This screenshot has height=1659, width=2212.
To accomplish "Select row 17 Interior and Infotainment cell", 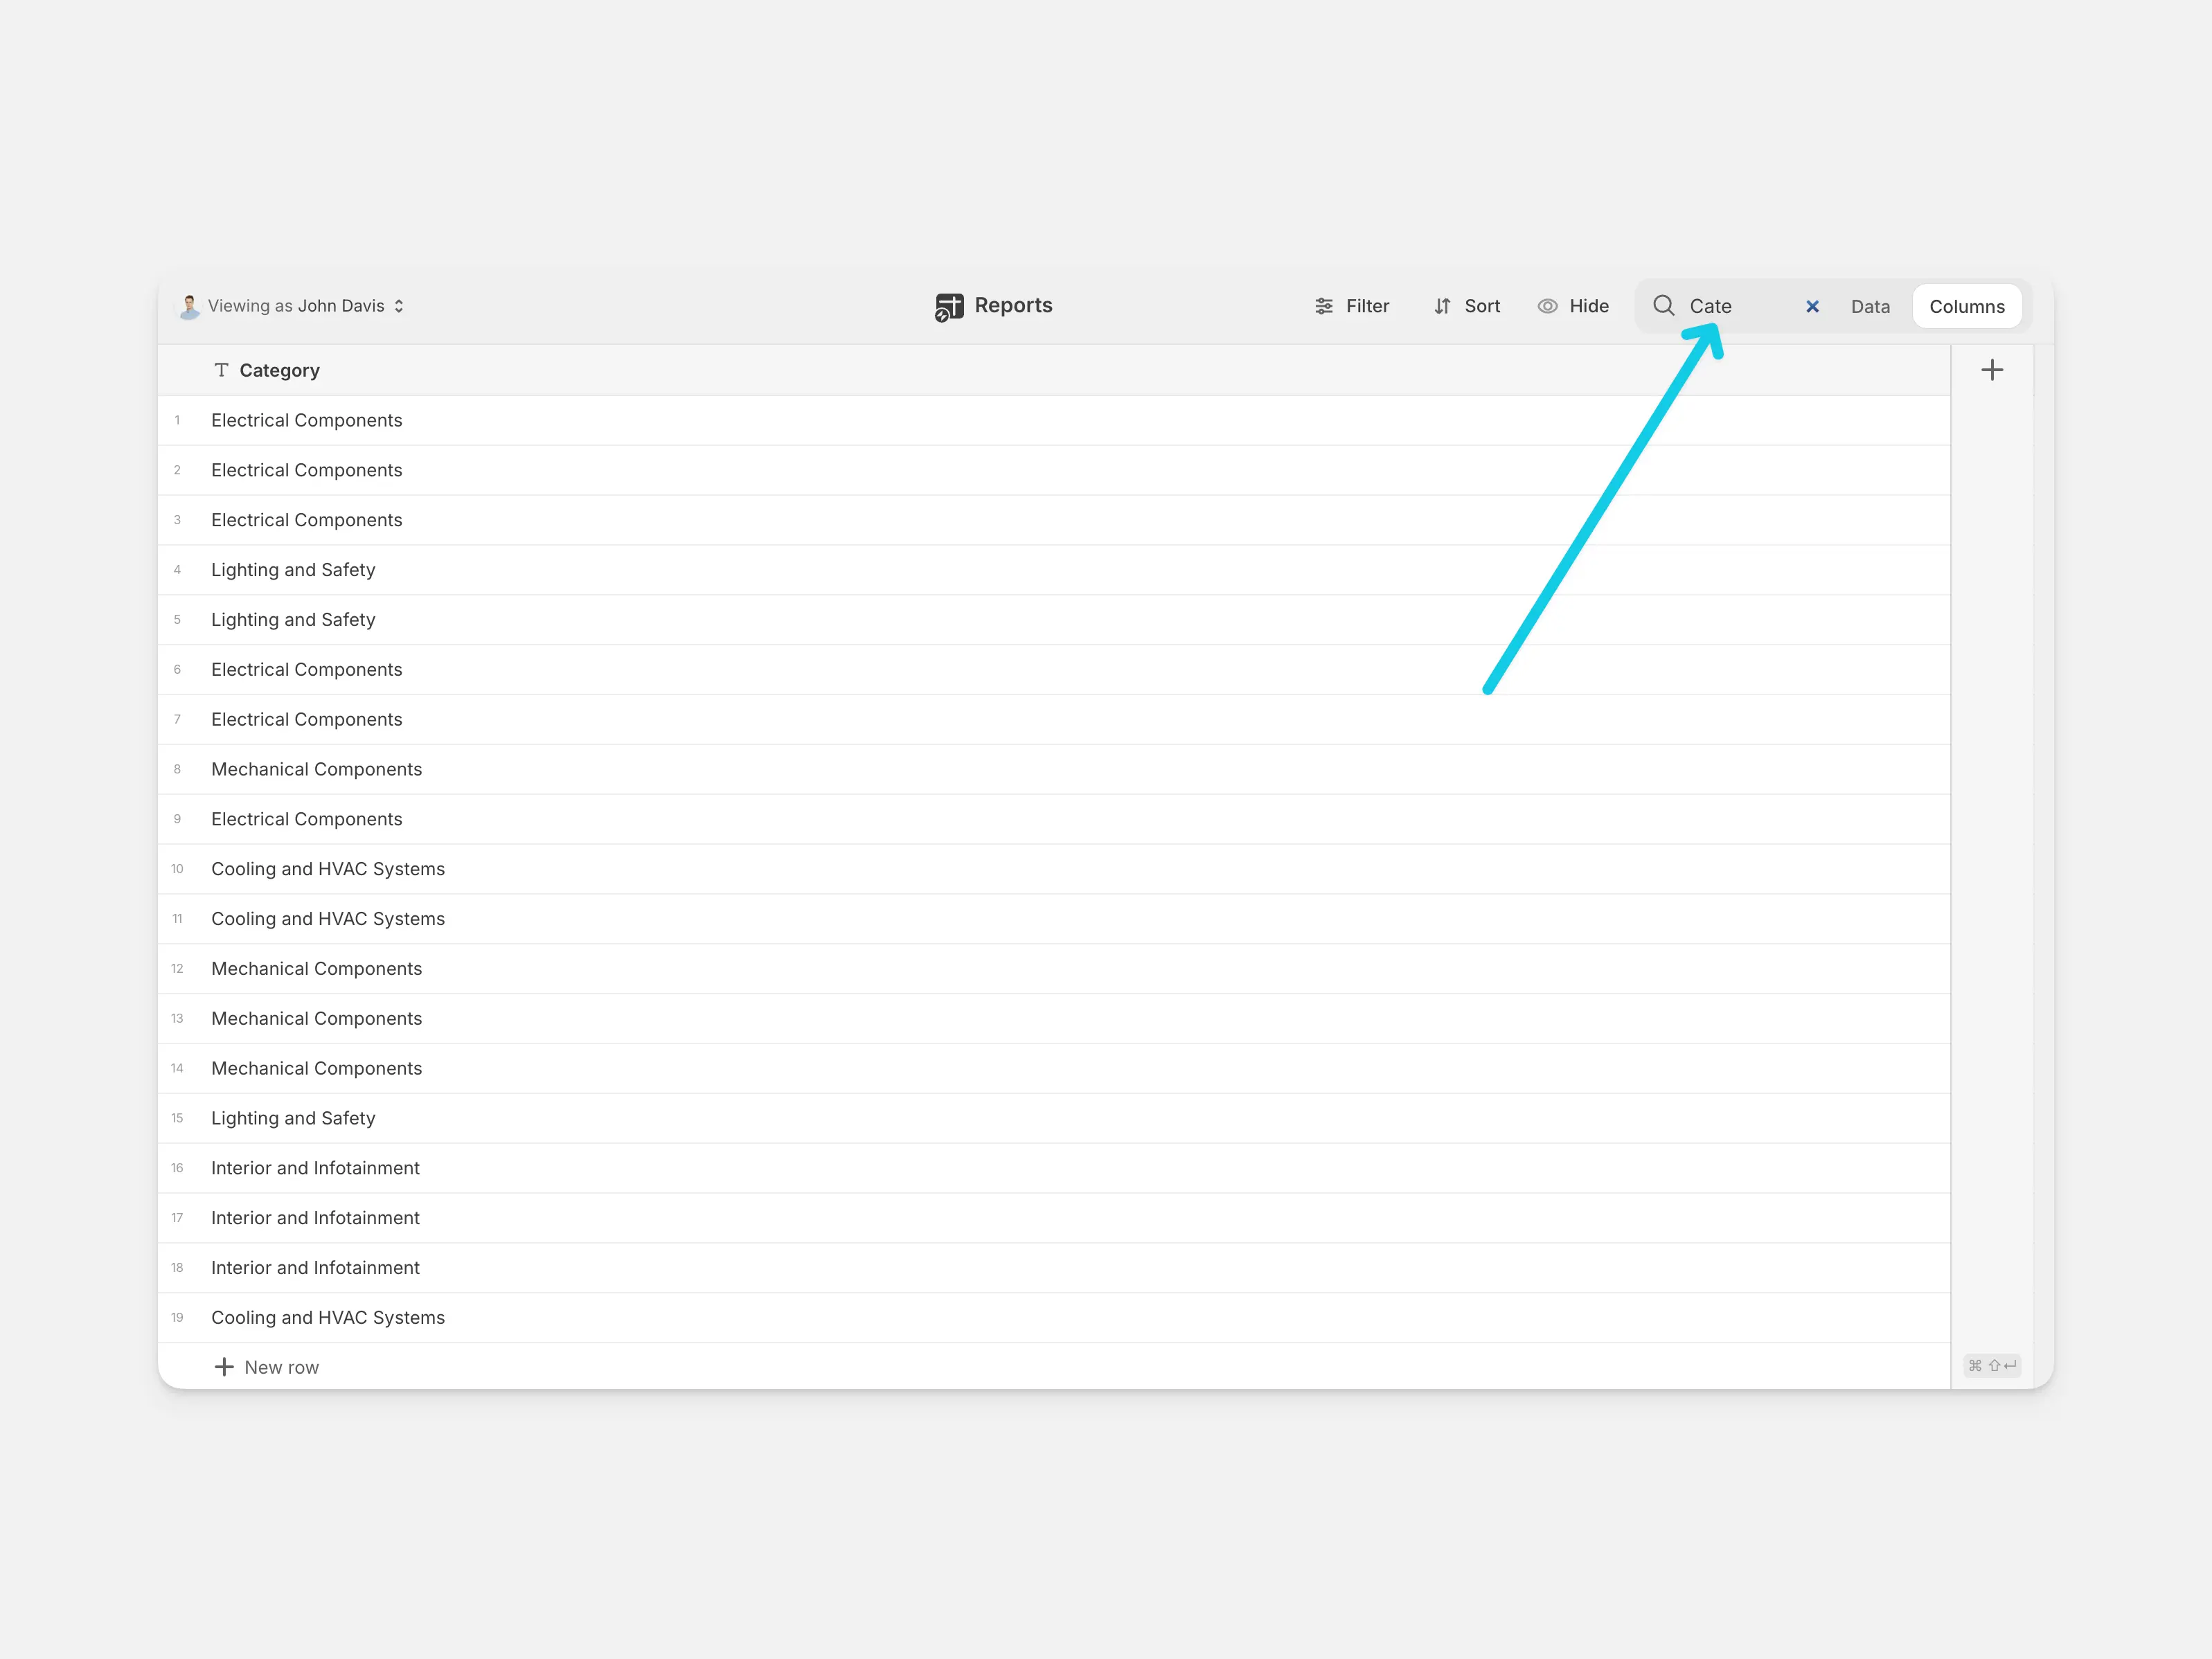I will pos(1054,1218).
